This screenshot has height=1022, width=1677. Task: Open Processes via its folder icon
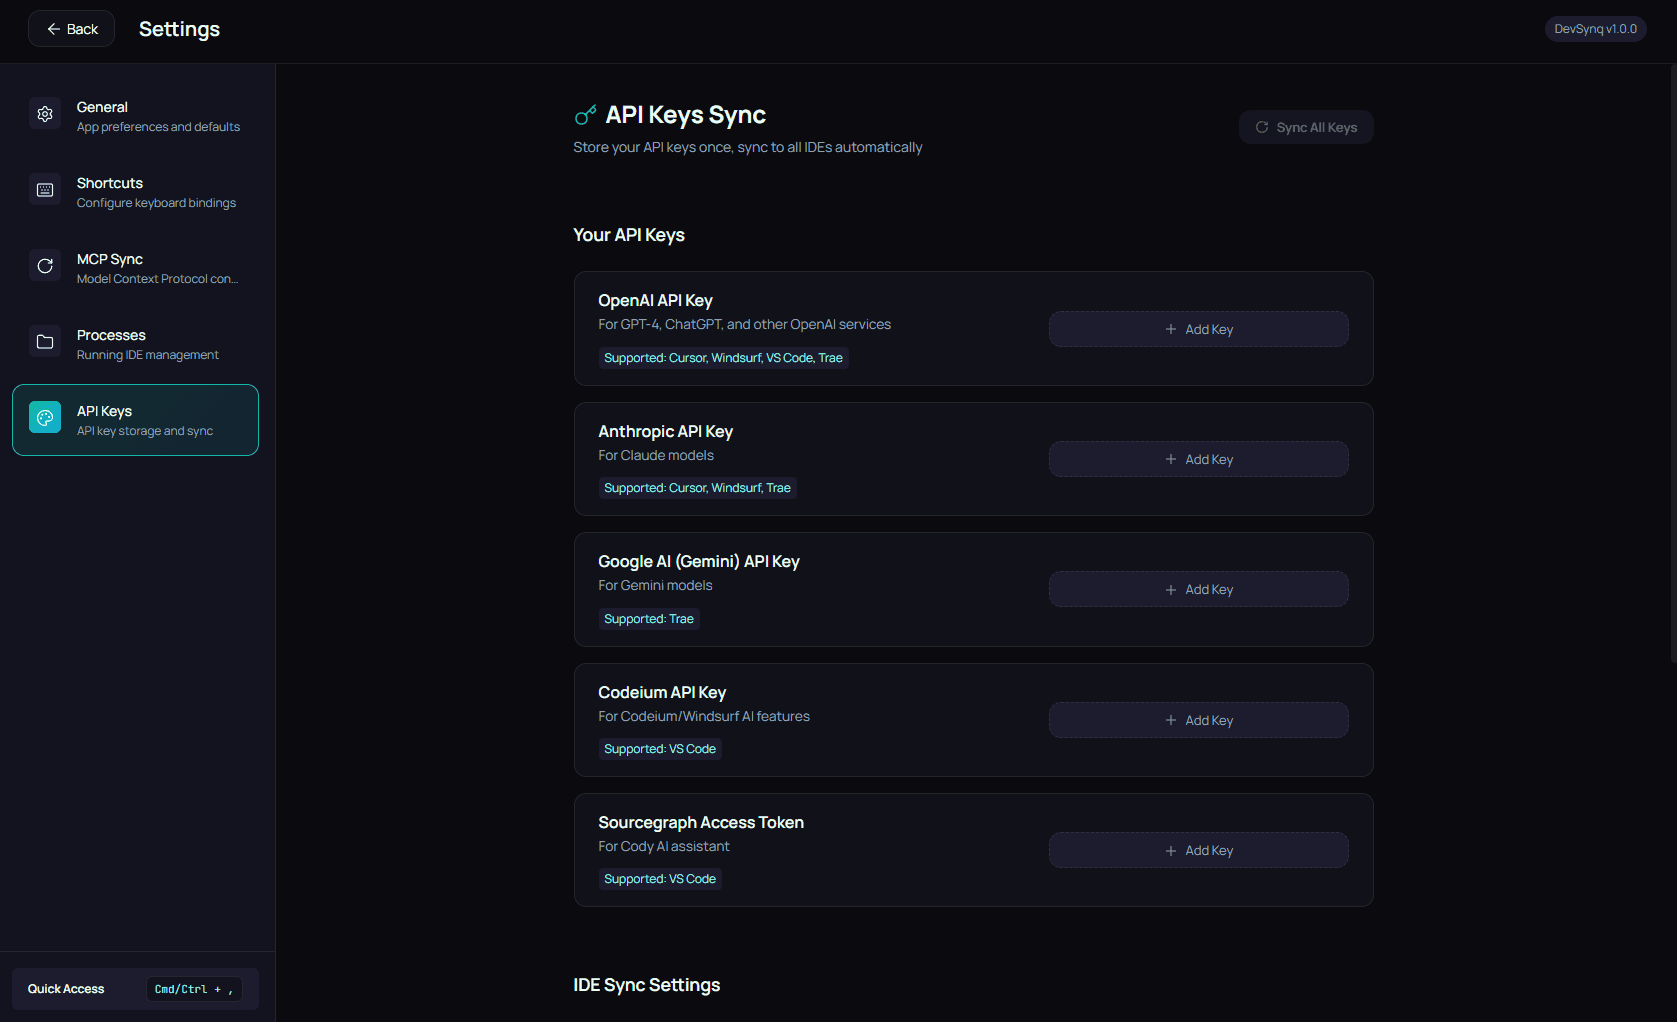coord(45,341)
